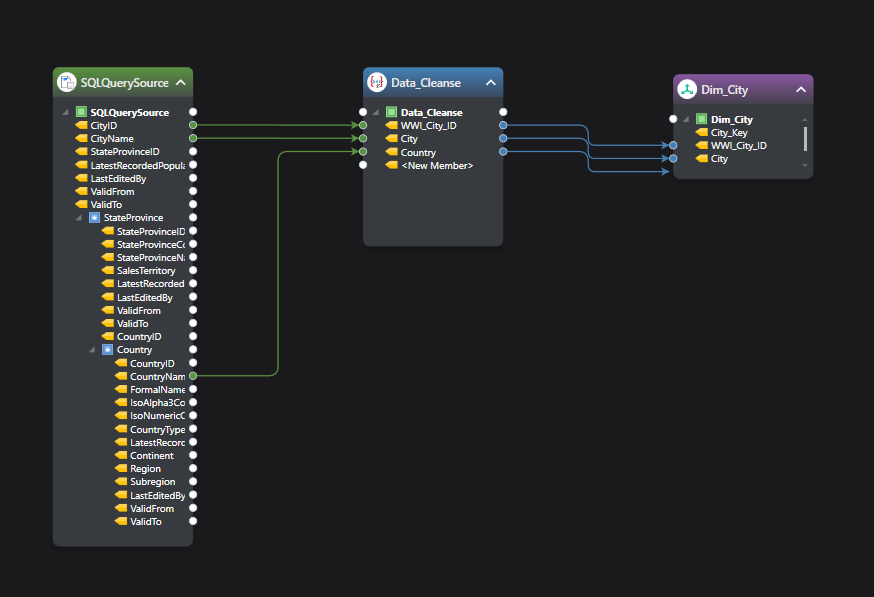Click the output port for CountryName field
The image size is (874, 597).
click(x=193, y=376)
